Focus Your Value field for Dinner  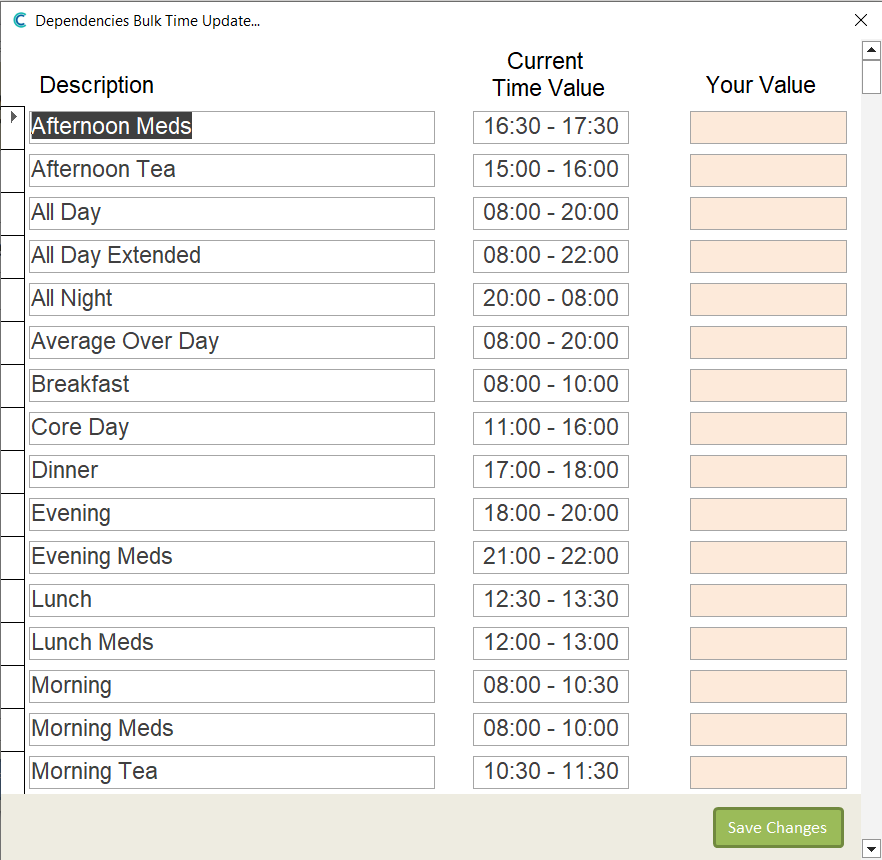pyautogui.click(x=767, y=471)
